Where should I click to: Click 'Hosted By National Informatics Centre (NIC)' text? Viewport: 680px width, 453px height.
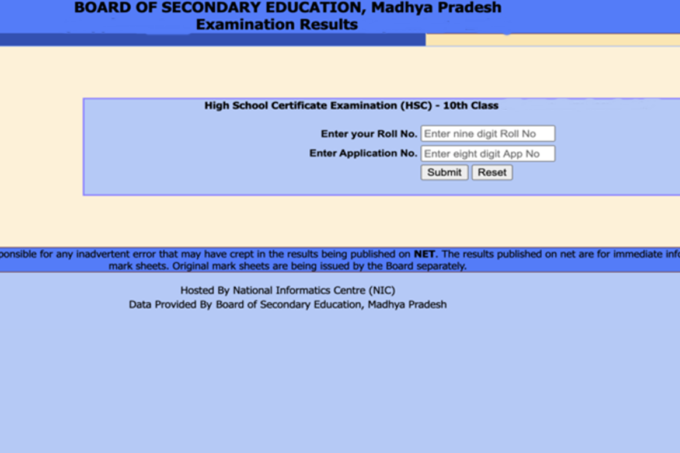(x=287, y=290)
